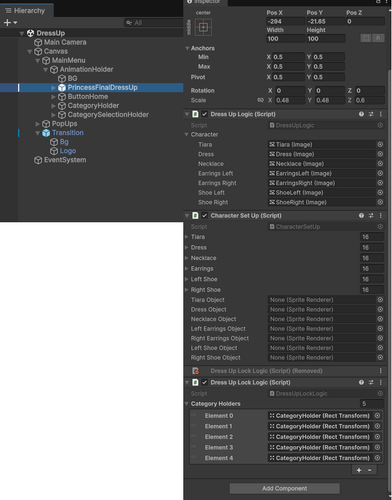Screen dimensions: 392x500
Task: Click the DressUp Unity scene icon
Action: click(30, 33)
